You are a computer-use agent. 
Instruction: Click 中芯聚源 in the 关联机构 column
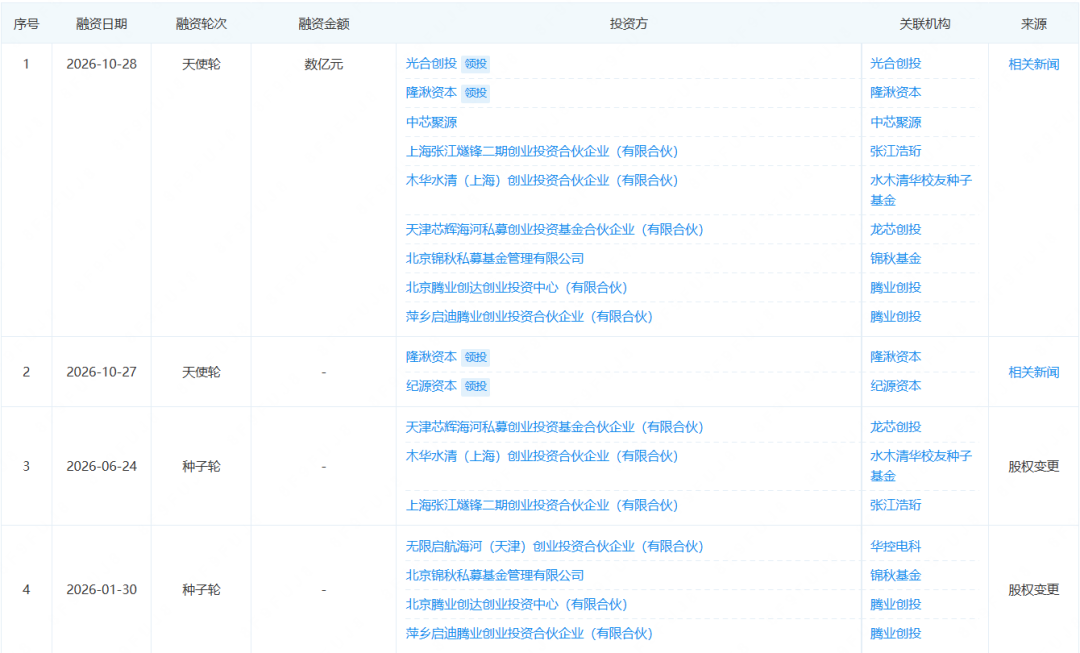pos(895,122)
